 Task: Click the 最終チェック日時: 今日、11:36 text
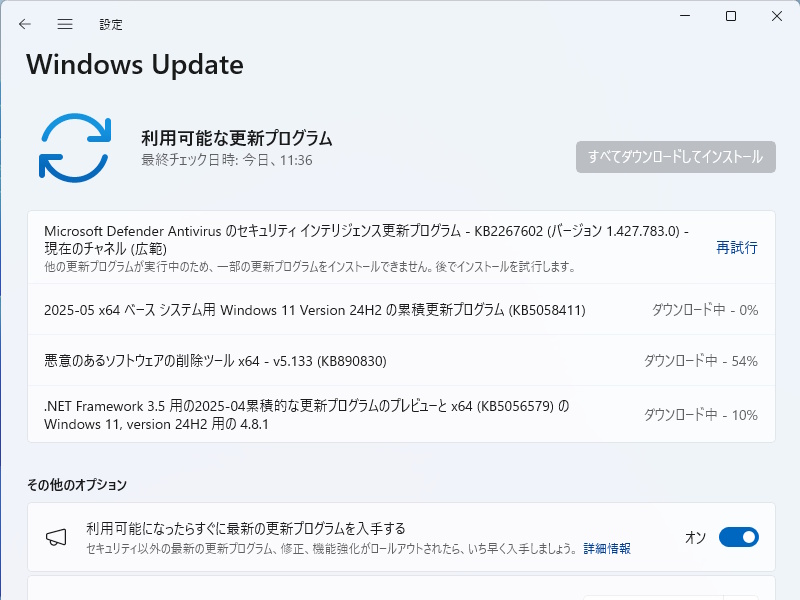[227, 160]
